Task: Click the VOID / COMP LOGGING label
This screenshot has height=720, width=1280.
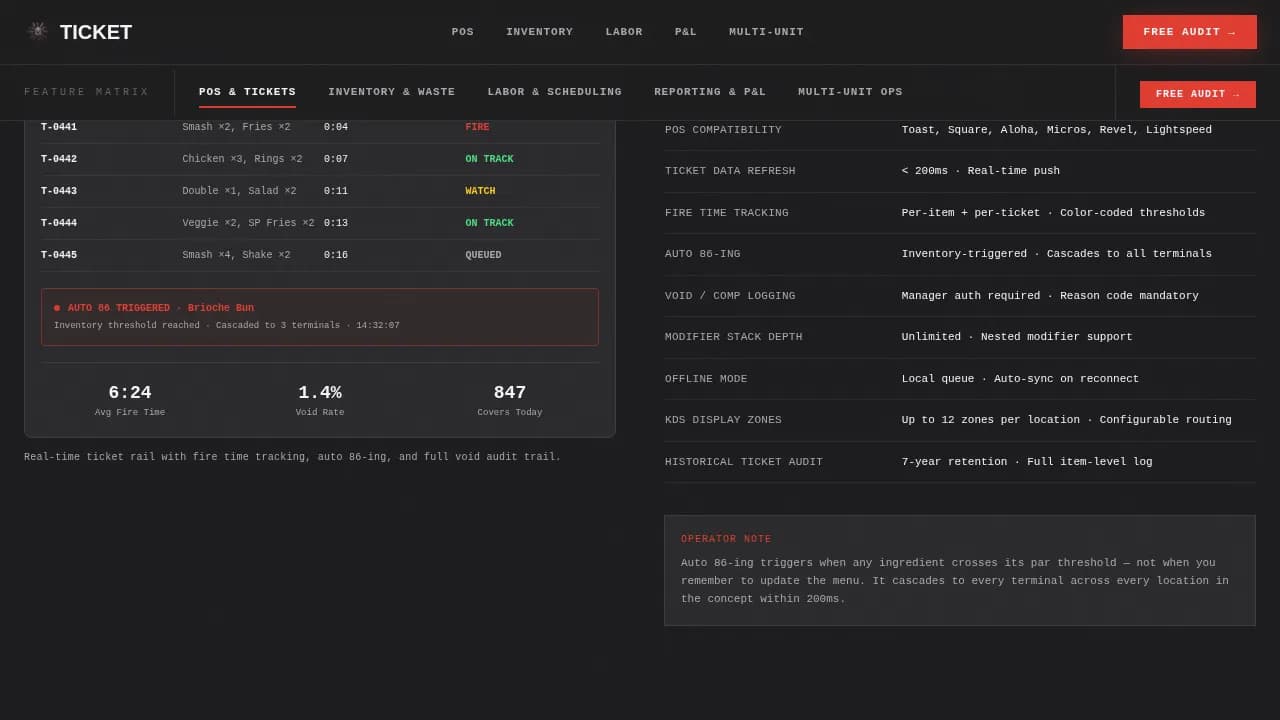Action: (x=730, y=296)
